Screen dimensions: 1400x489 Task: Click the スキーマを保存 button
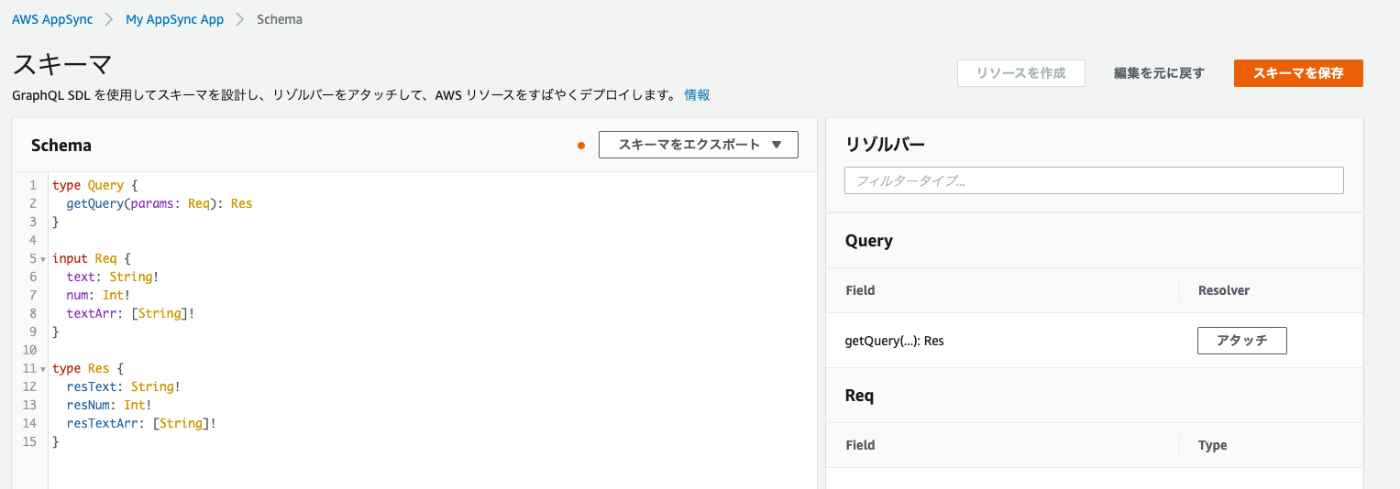click(x=1298, y=73)
